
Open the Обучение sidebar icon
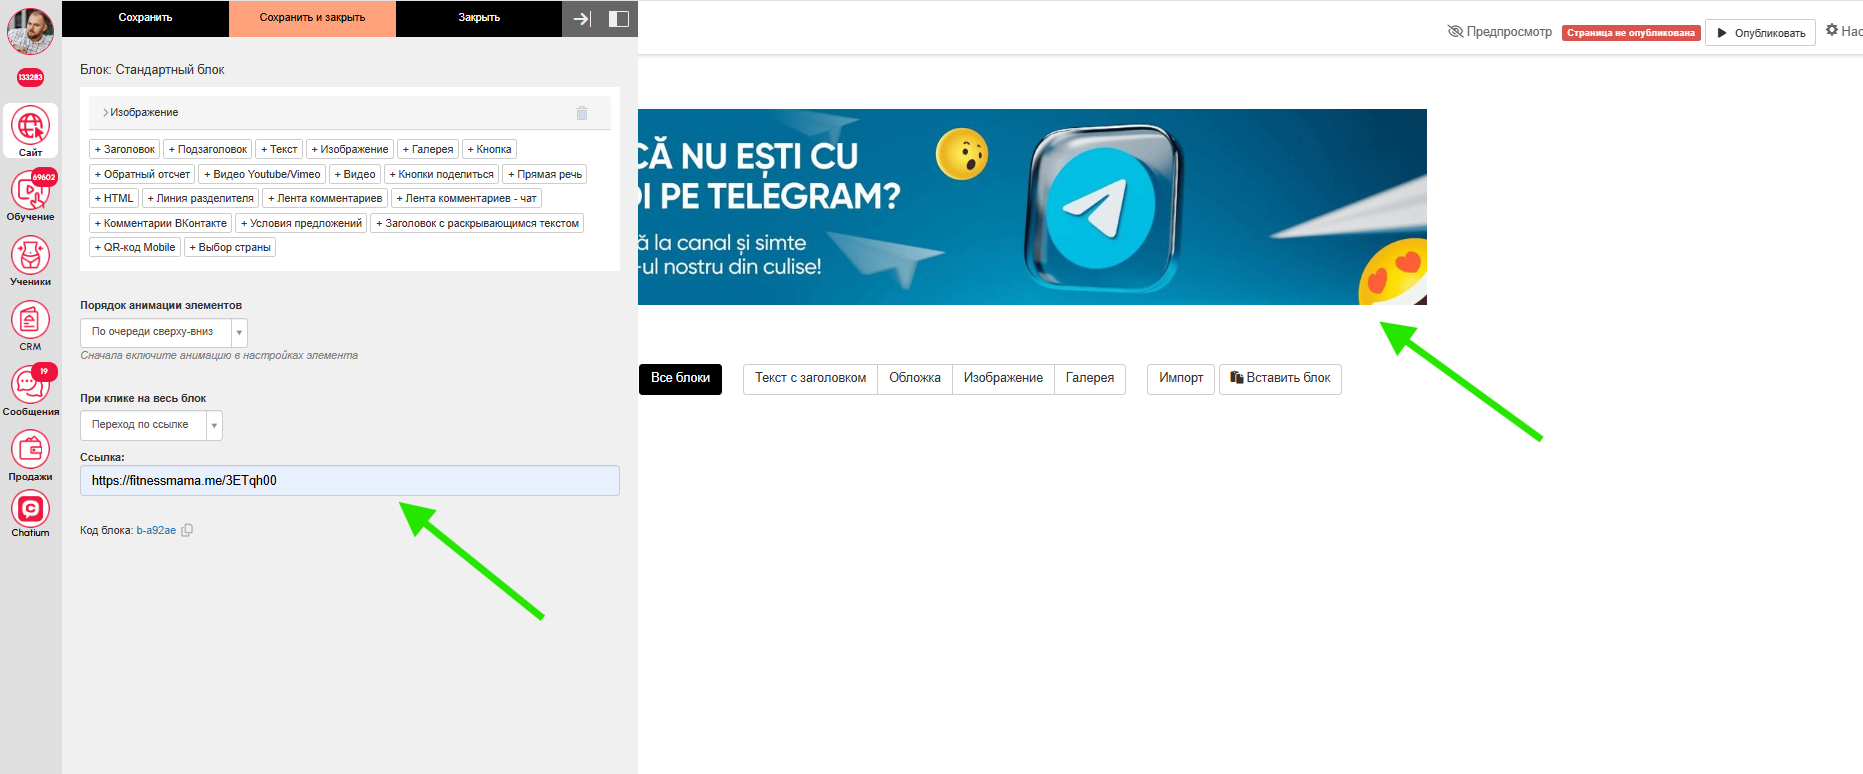pos(30,196)
